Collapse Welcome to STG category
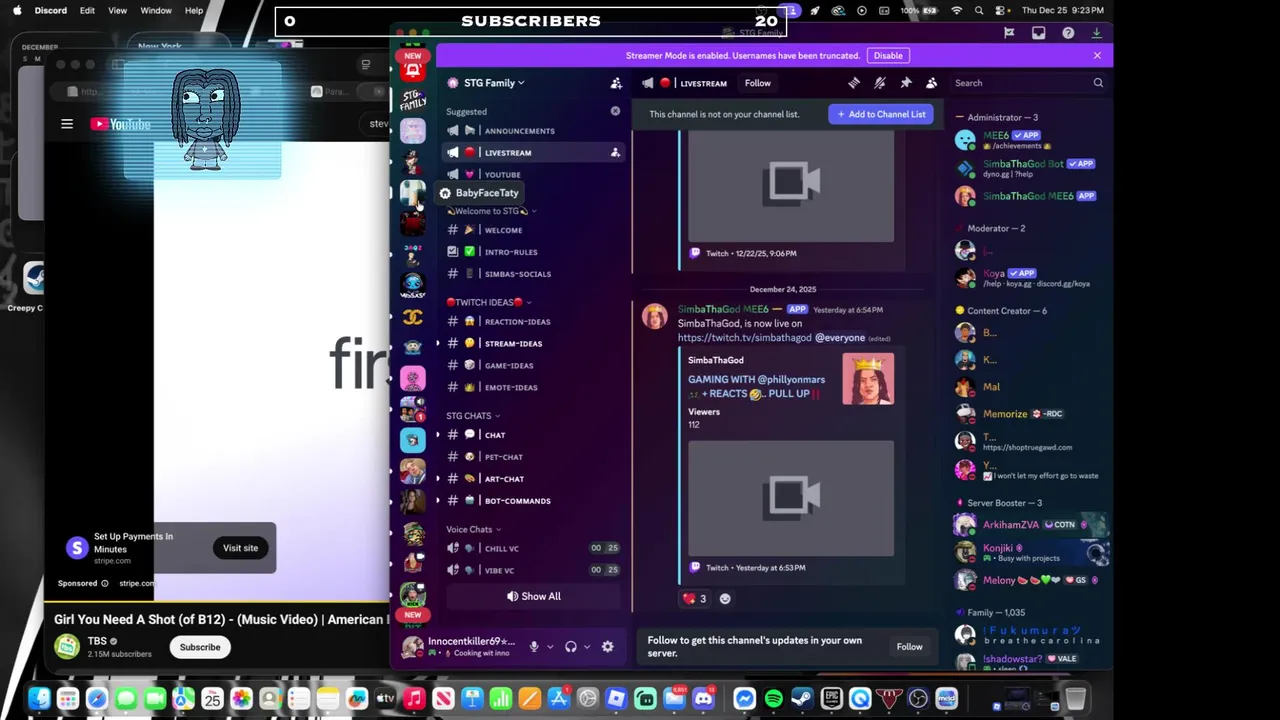Screen dimensions: 1280x720 coord(492,211)
